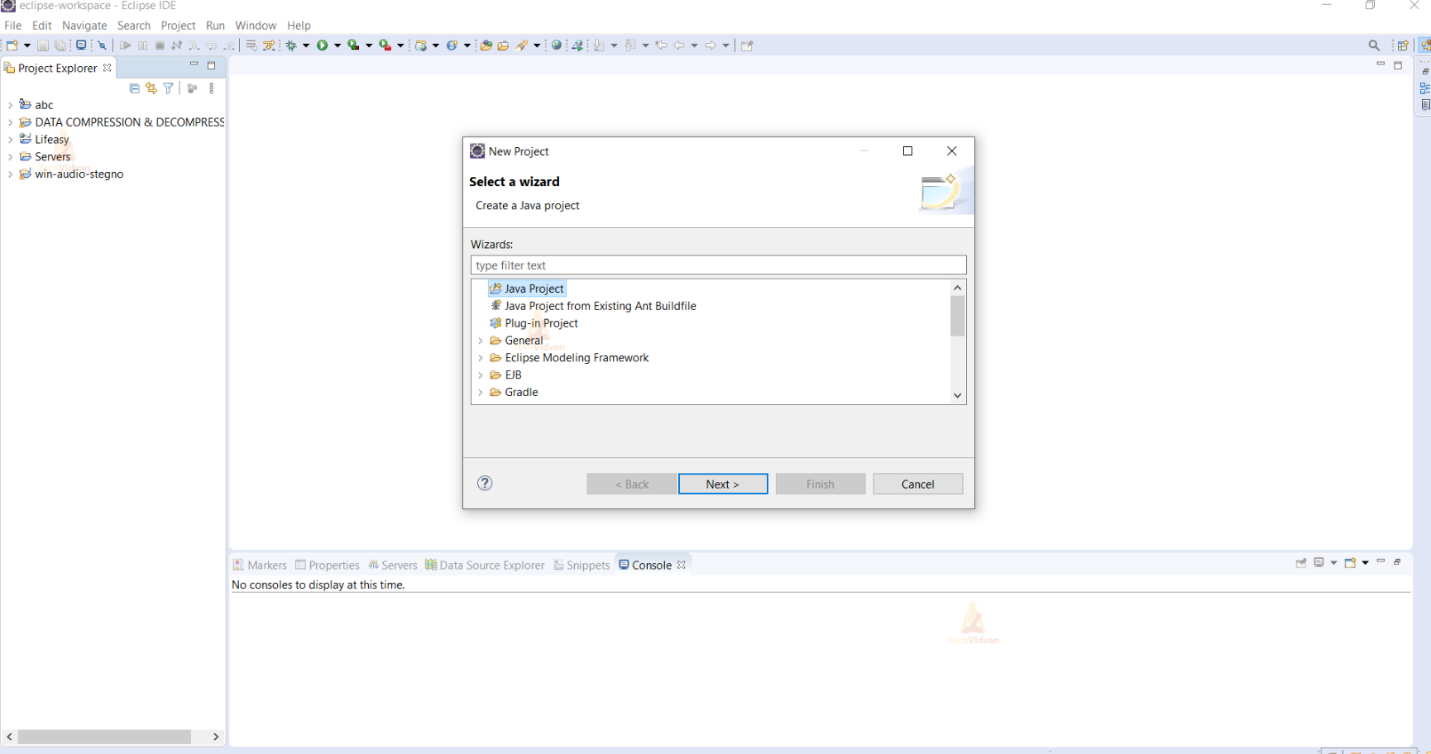This screenshot has width=1431, height=754.
Task: Open the File menu
Action: tap(13, 25)
